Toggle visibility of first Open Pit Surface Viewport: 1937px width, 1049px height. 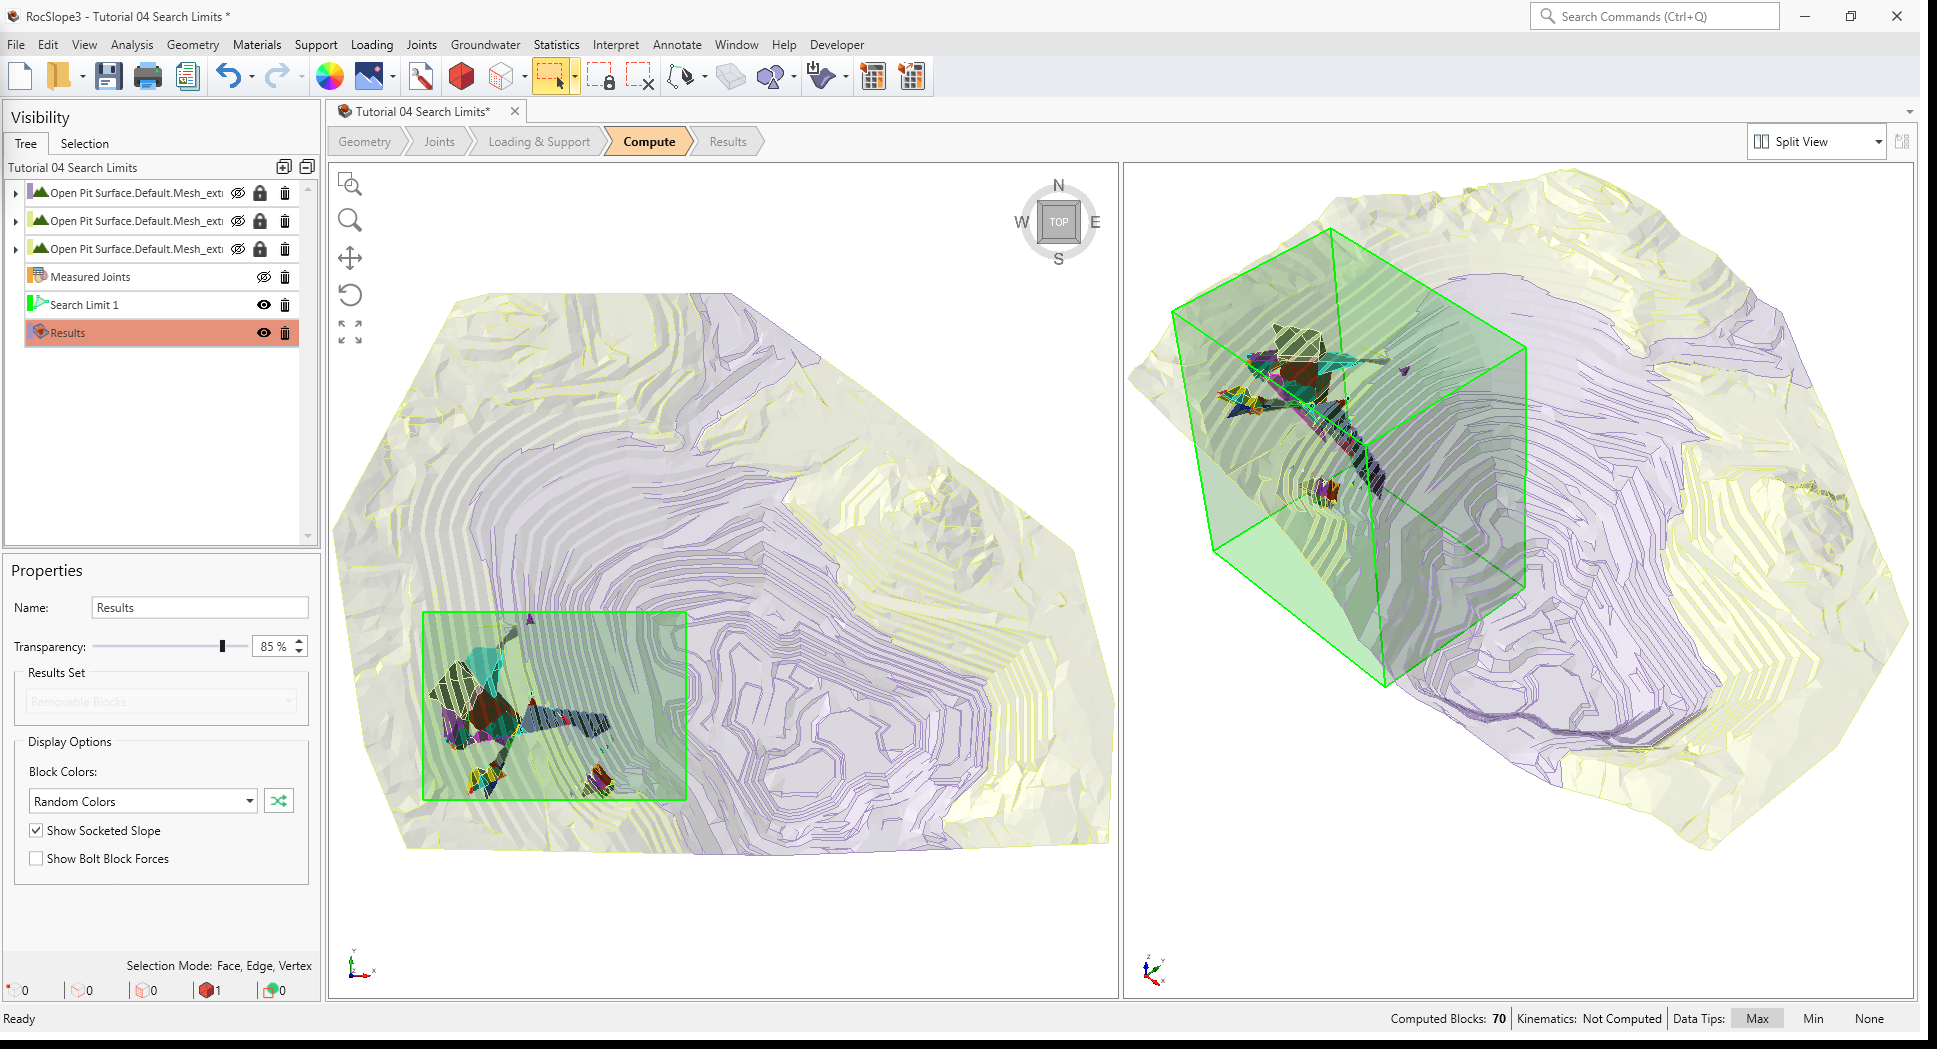coord(238,193)
